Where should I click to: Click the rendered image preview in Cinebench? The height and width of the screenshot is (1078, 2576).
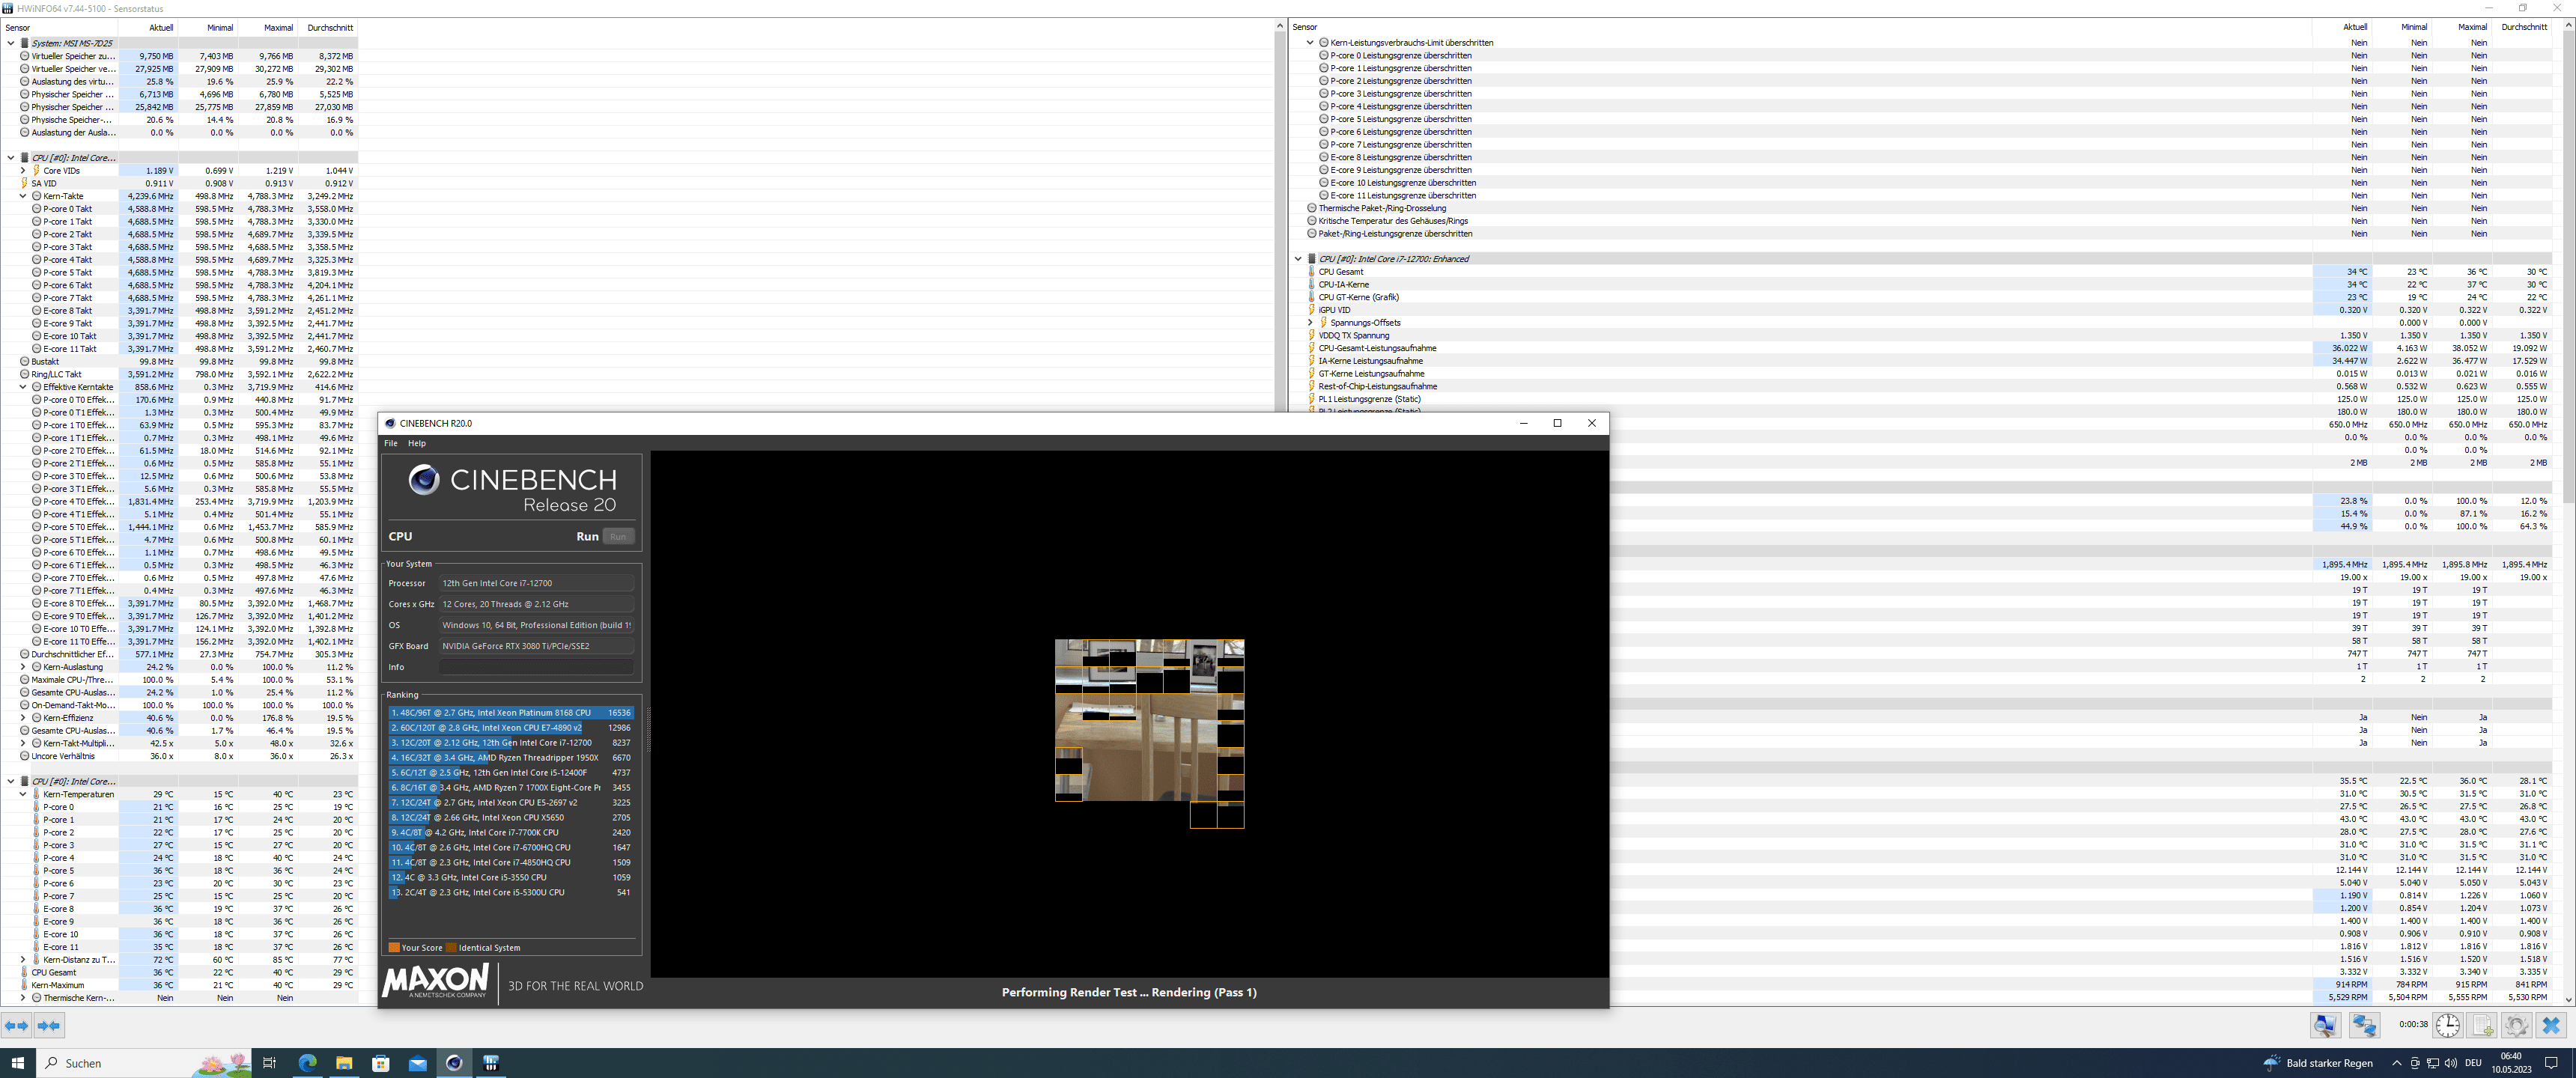coord(1149,734)
